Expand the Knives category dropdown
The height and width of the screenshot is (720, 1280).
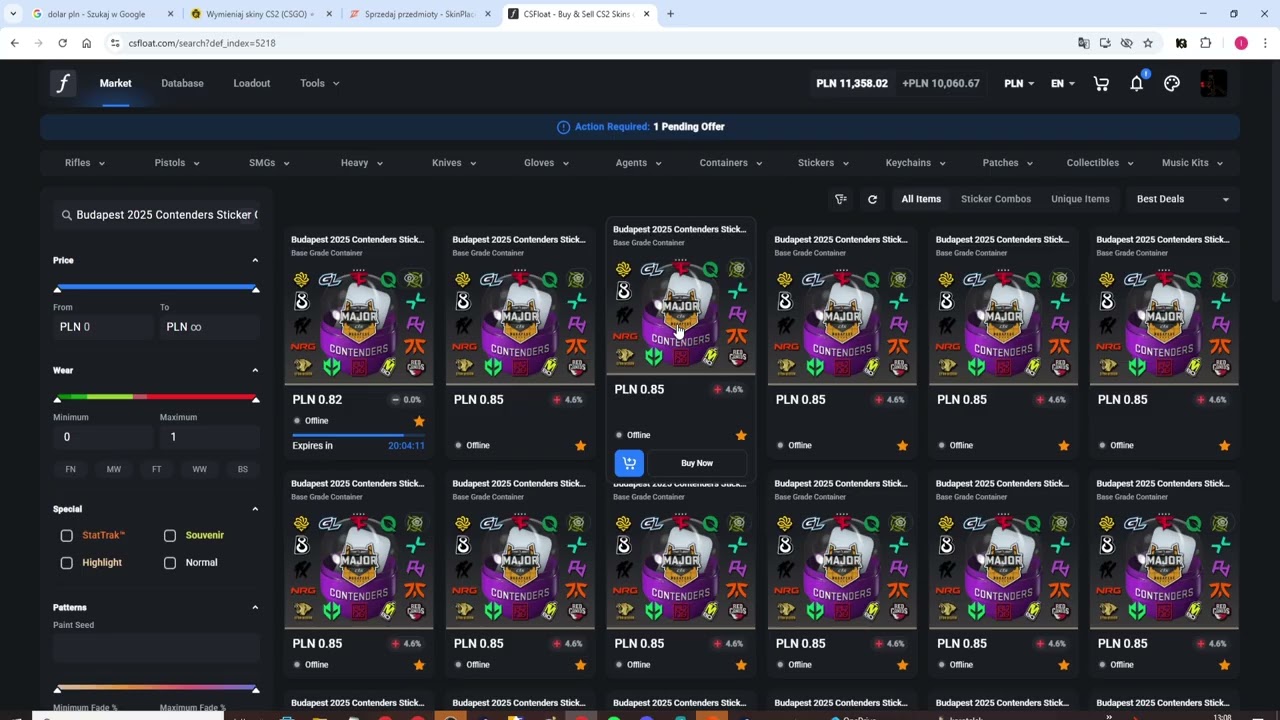(454, 163)
